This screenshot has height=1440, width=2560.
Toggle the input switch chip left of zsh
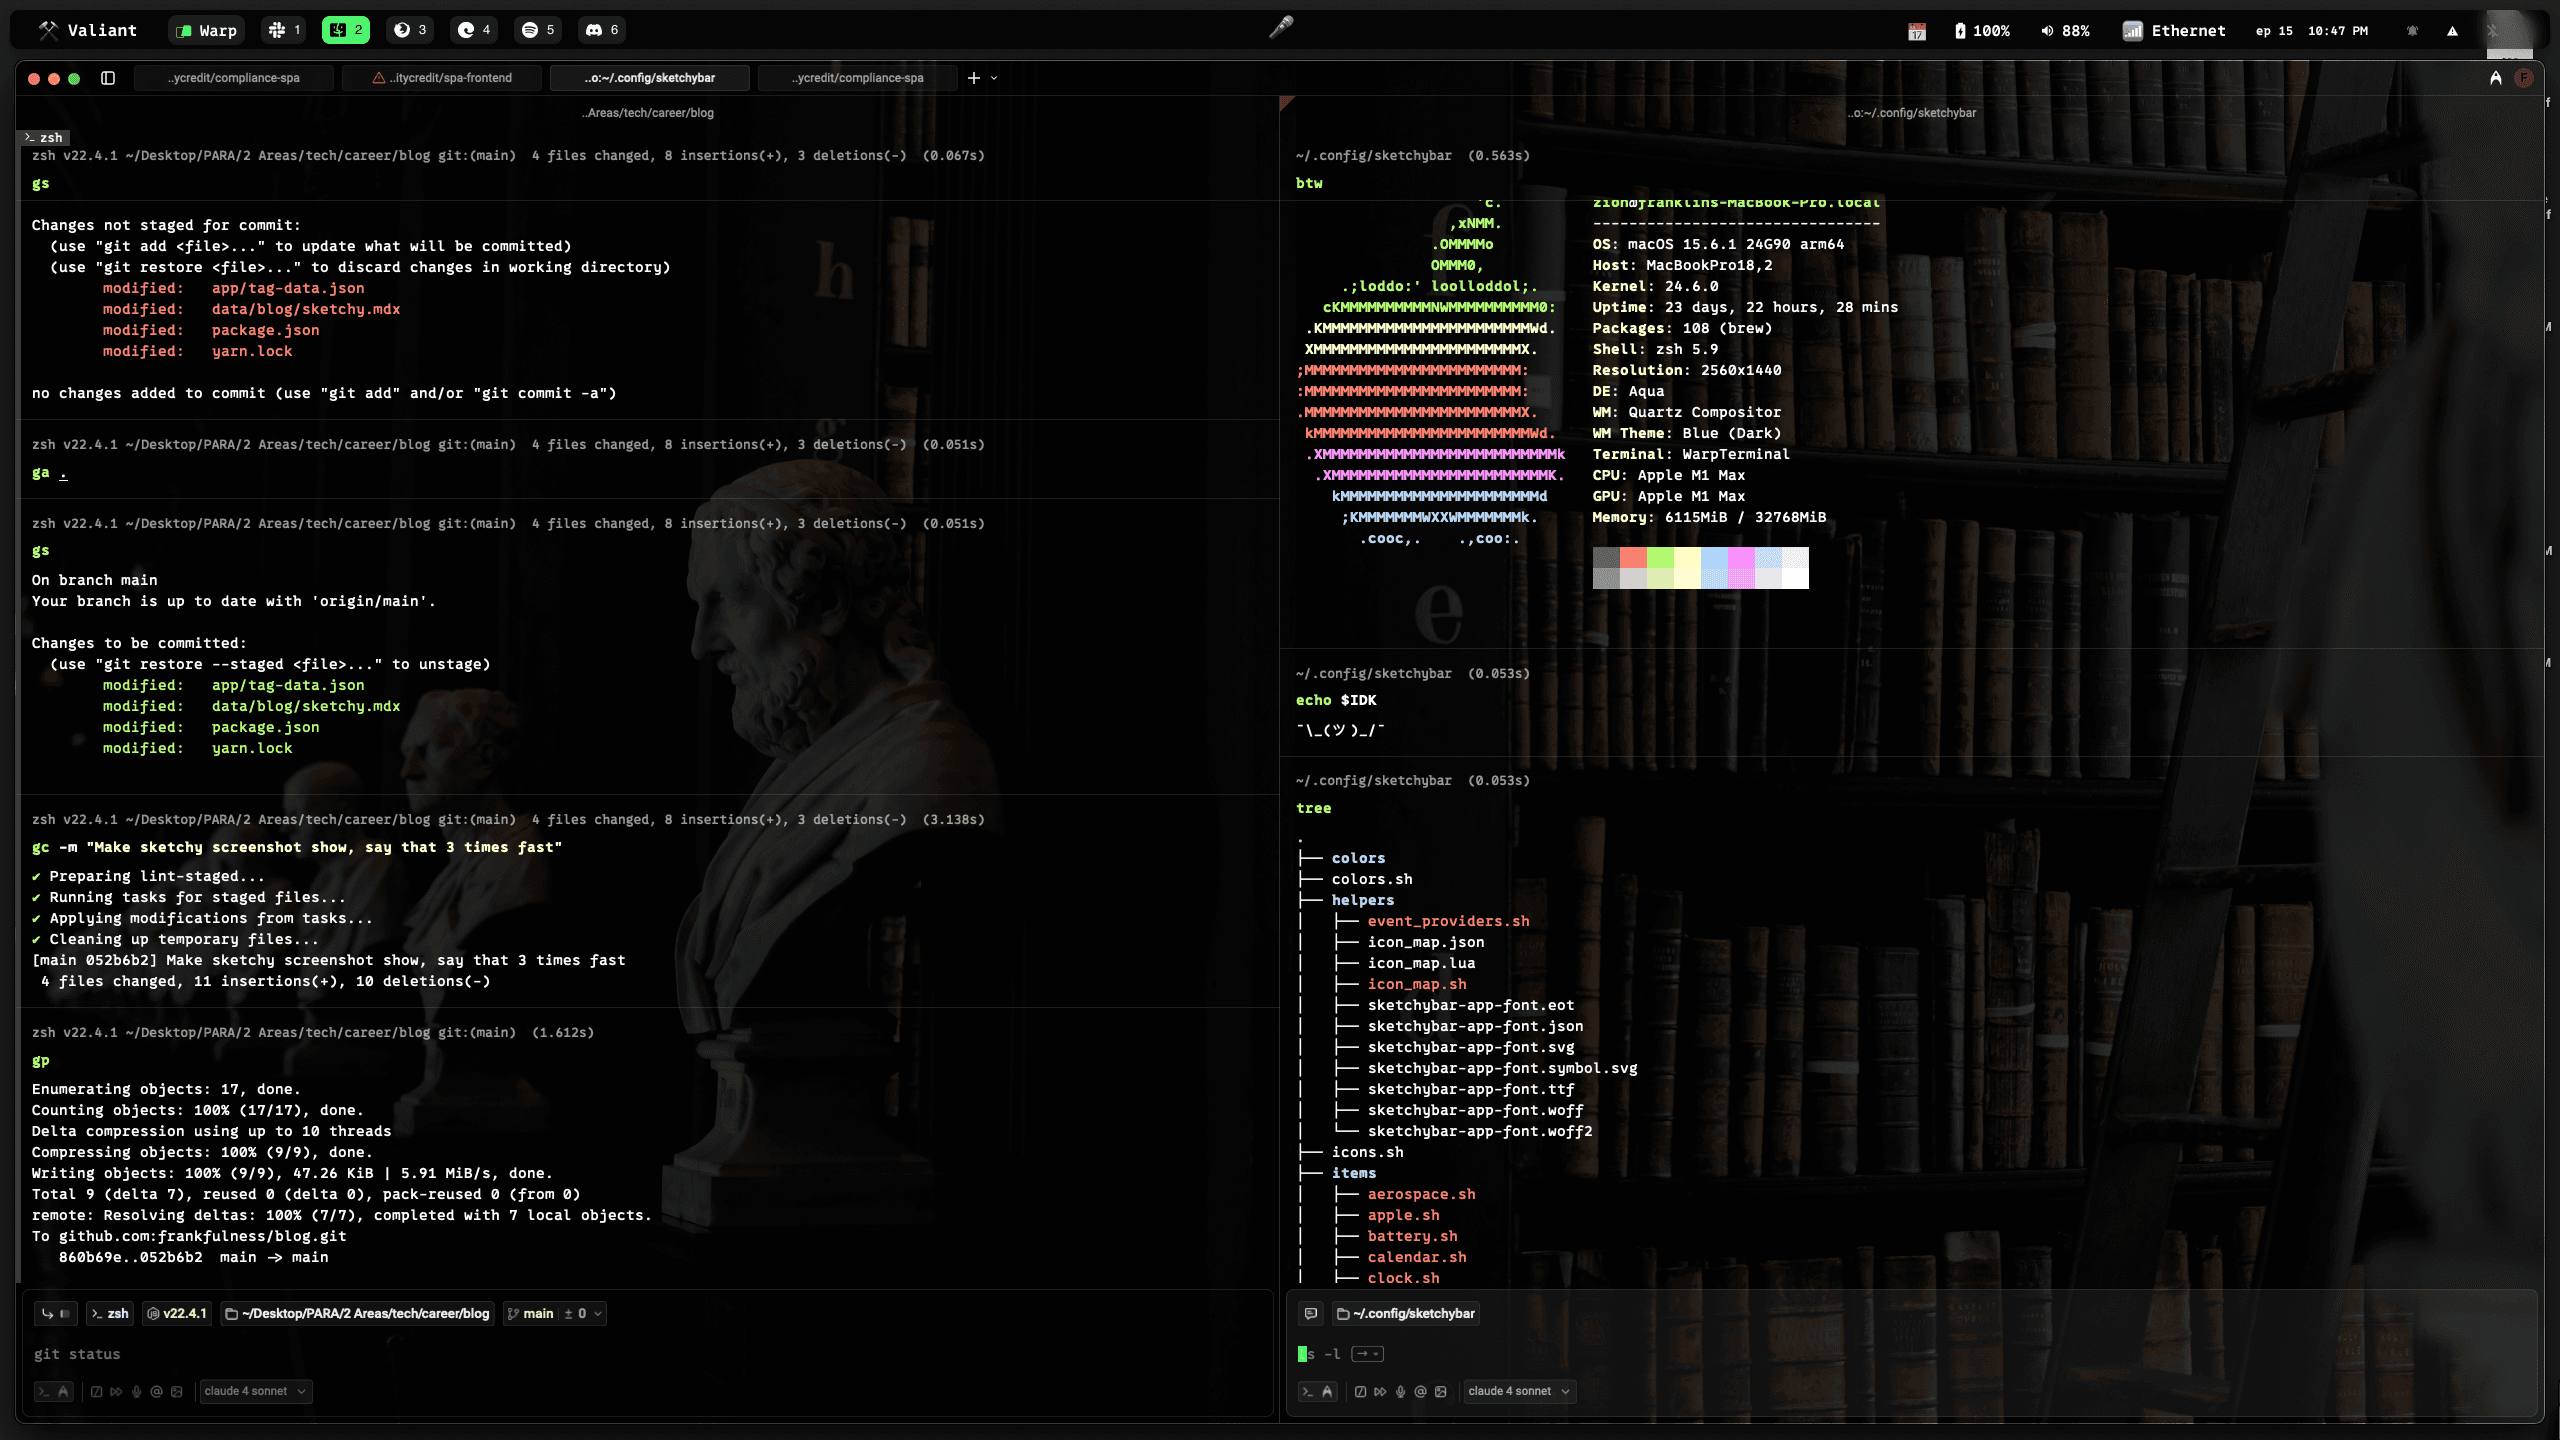[x=55, y=1313]
